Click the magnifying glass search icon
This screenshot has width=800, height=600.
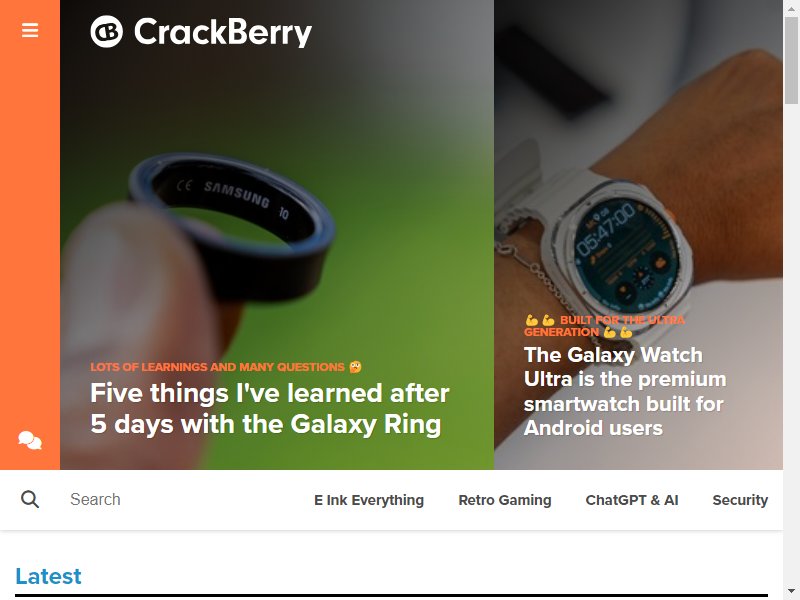[30, 499]
